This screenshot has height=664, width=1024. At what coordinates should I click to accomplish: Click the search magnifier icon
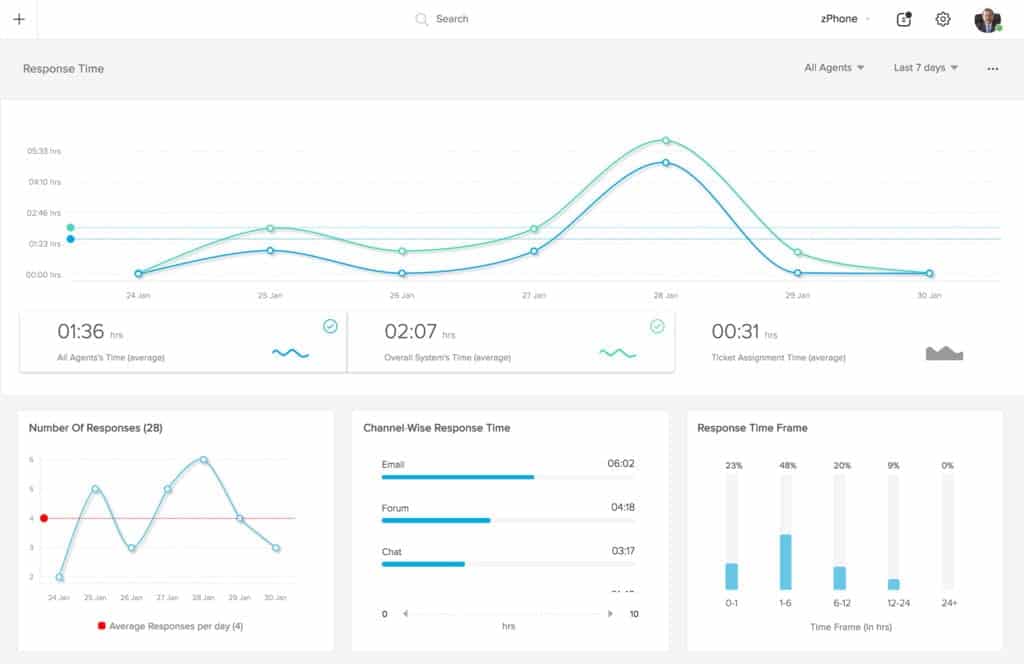click(x=421, y=19)
